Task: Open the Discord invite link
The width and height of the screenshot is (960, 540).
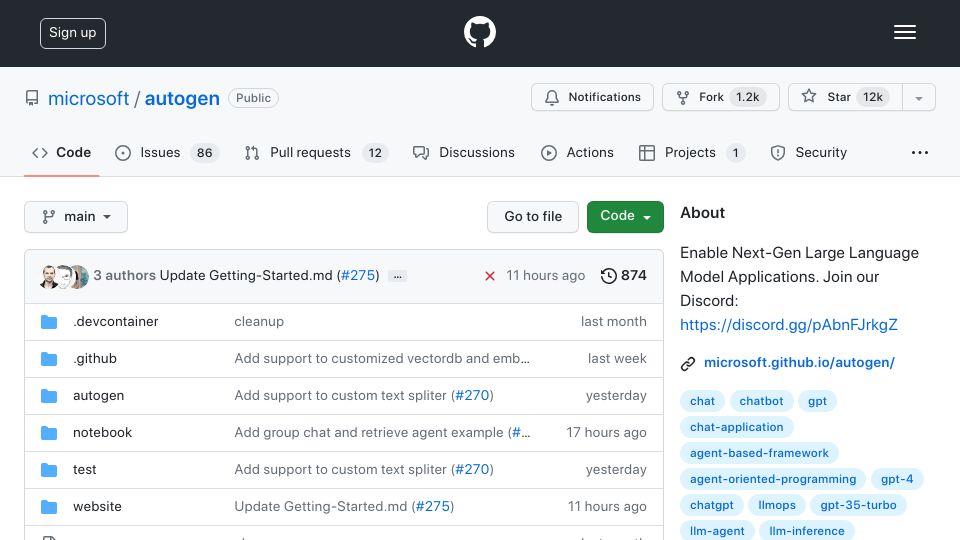Action: pos(789,324)
